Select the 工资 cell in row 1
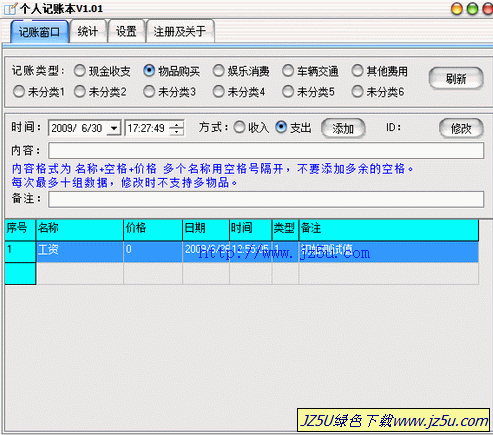The width and height of the screenshot is (493, 435). click(x=80, y=252)
